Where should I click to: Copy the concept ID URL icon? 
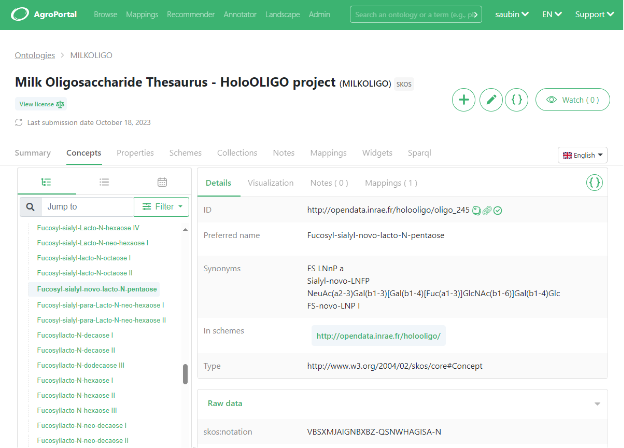tap(476, 210)
